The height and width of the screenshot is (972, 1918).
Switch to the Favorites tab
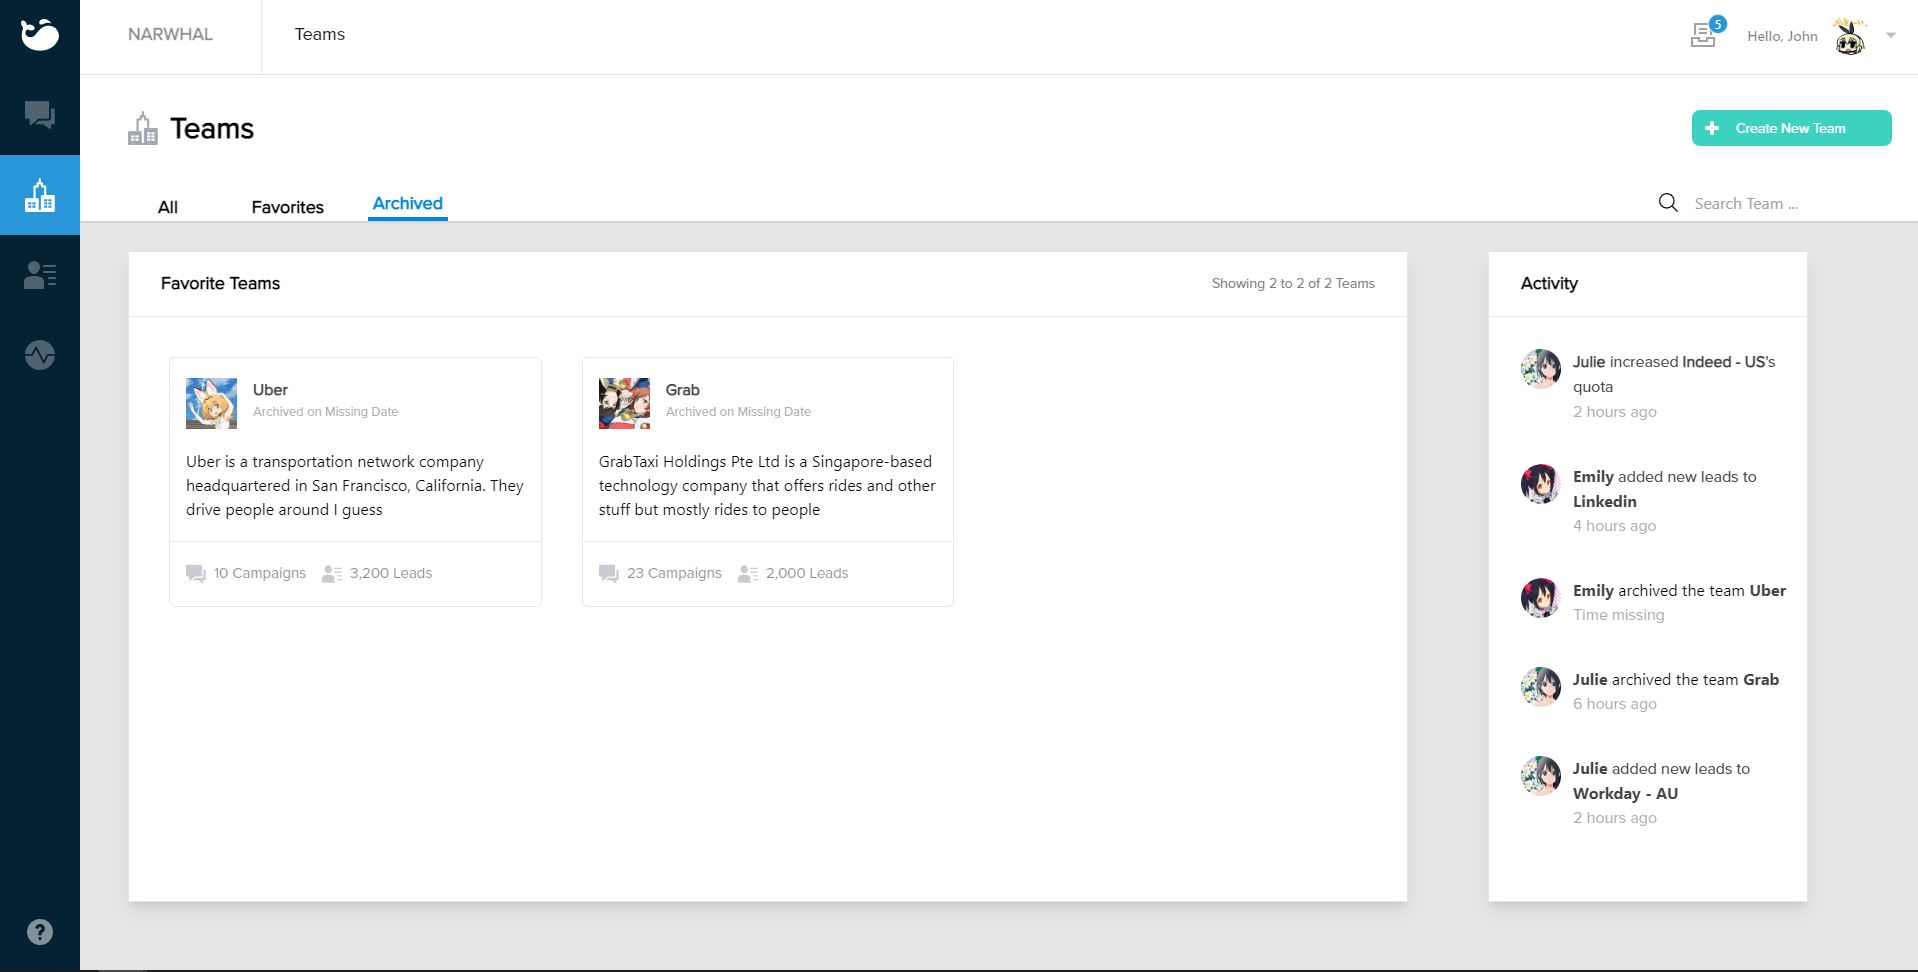click(x=288, y=207)
